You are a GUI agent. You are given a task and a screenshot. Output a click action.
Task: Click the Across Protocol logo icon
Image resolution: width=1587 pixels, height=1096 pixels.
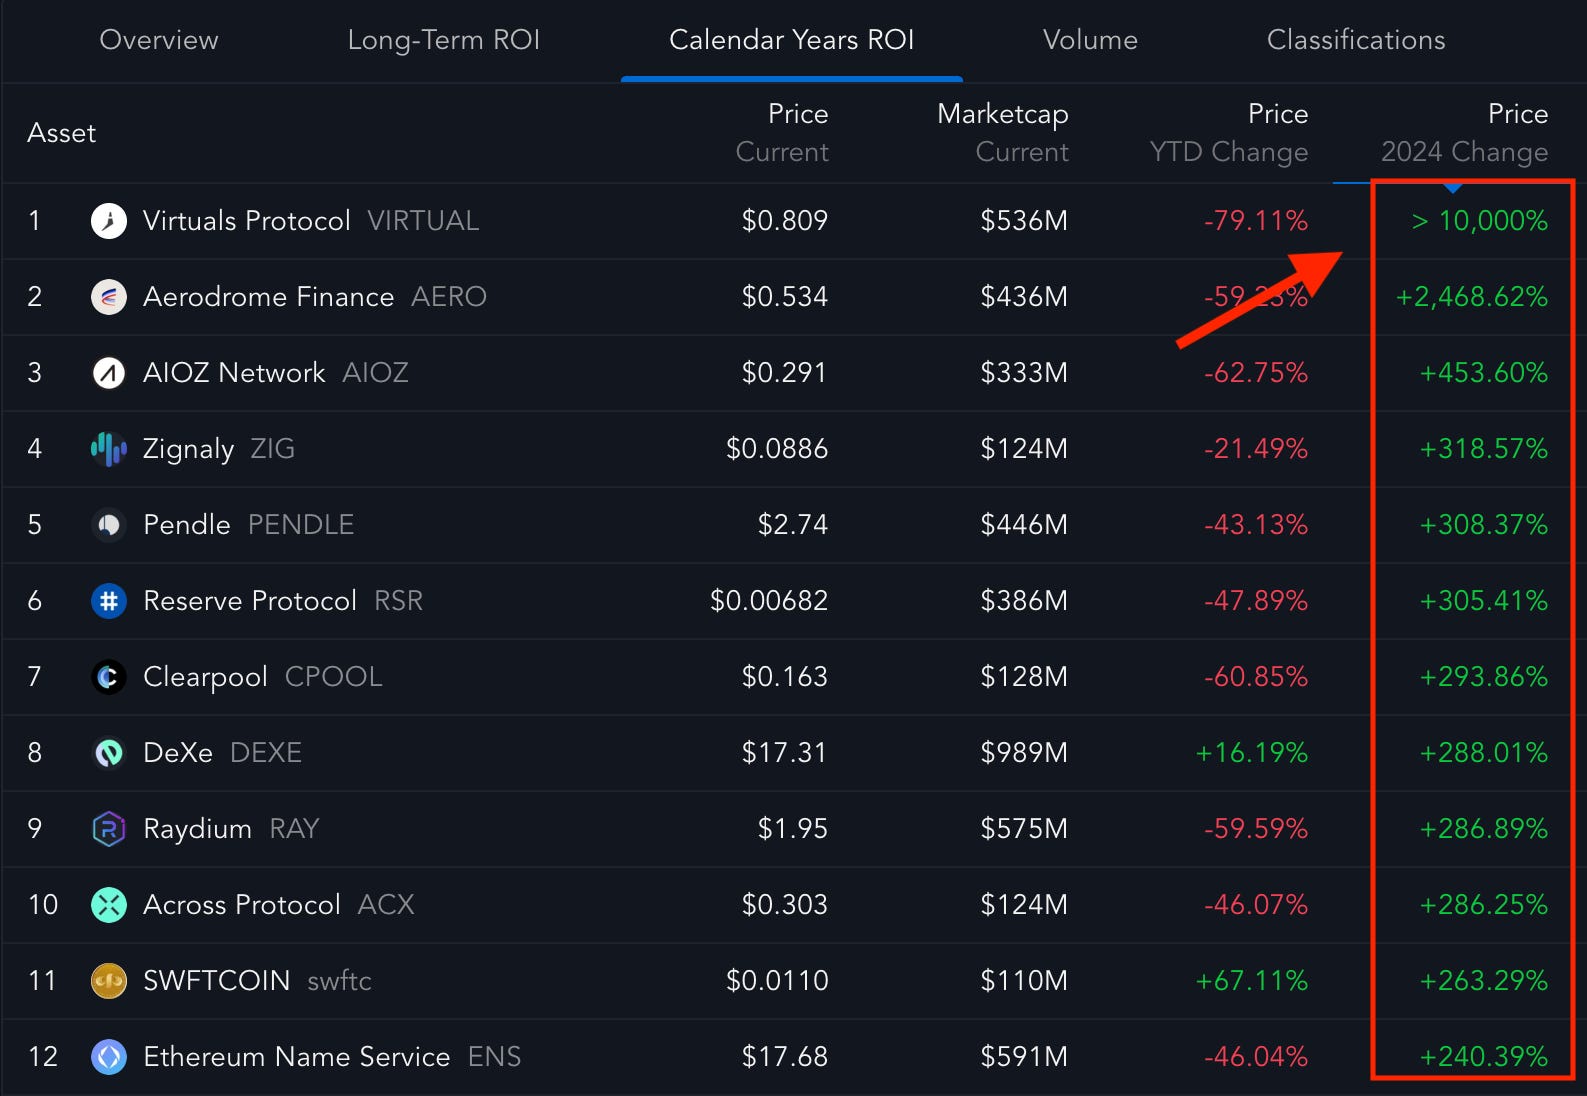tap(109, 904)
